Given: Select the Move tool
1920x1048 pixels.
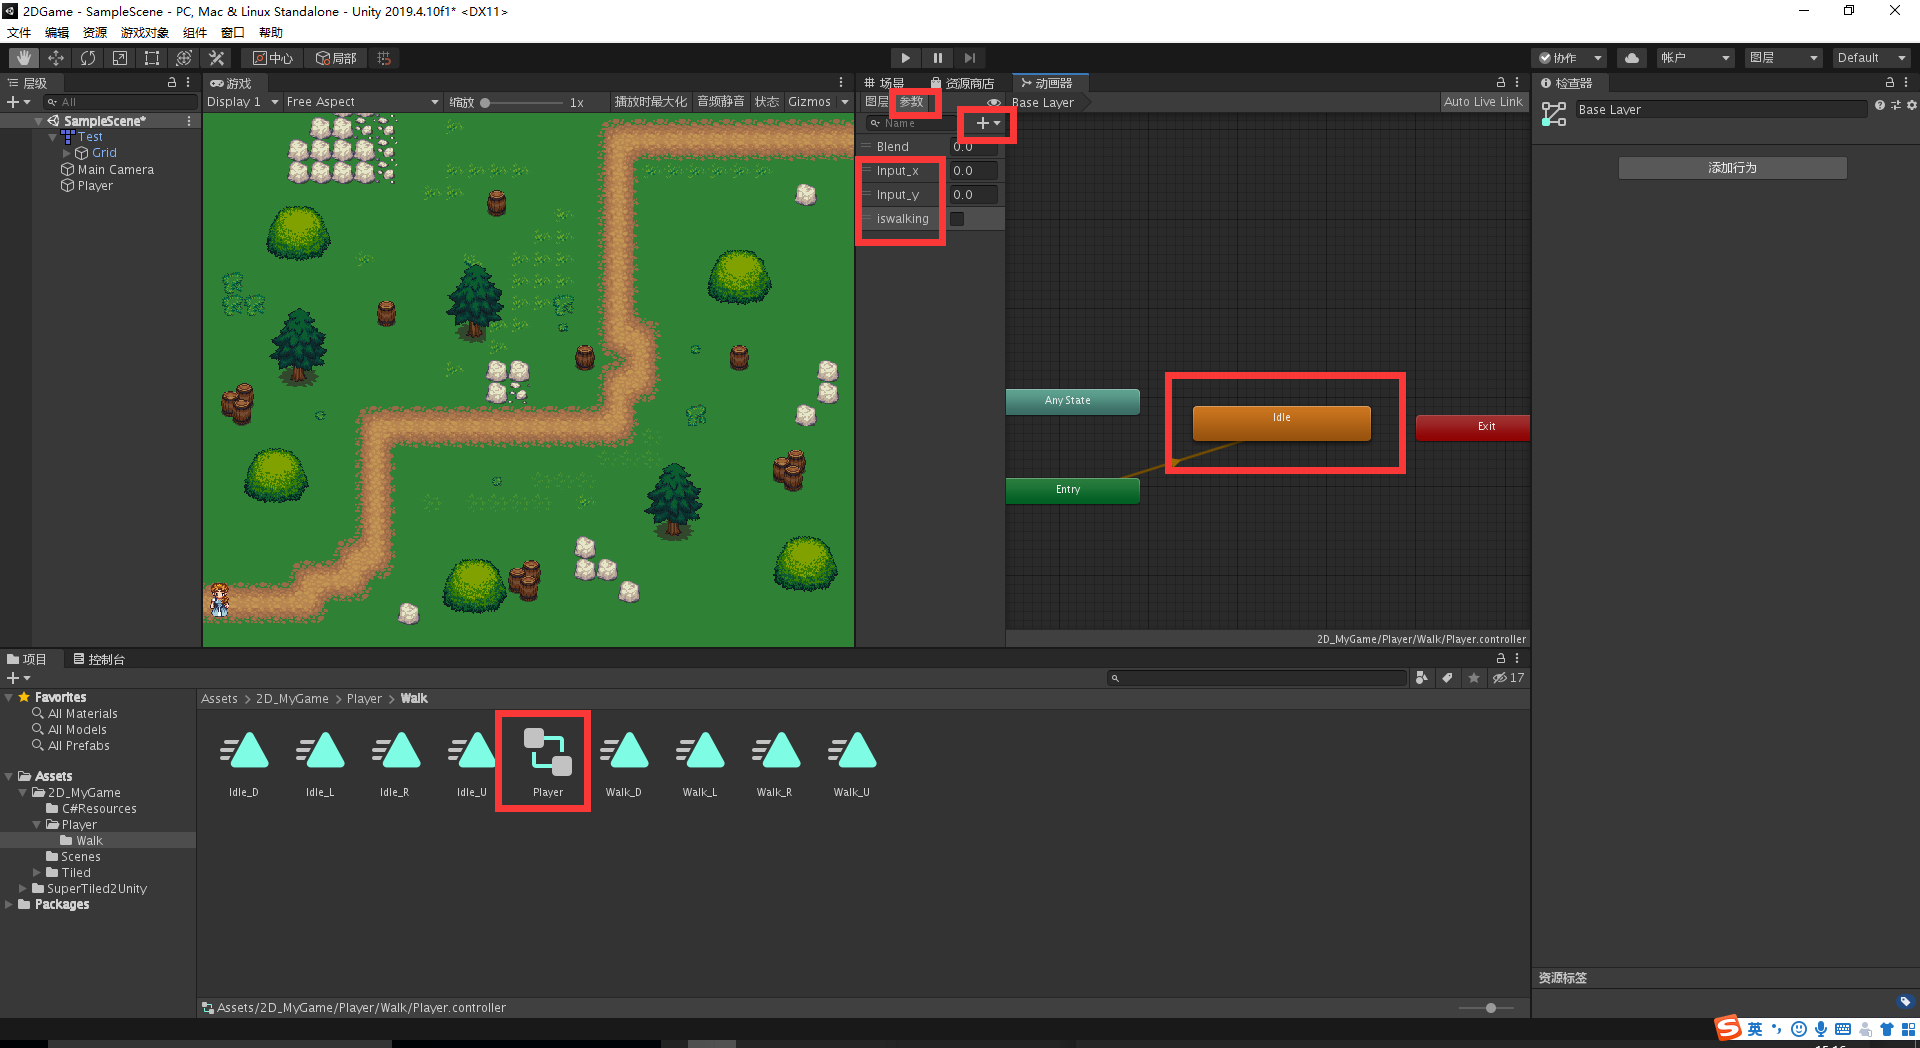Looking at the screenshot, I should pos(55,57).
